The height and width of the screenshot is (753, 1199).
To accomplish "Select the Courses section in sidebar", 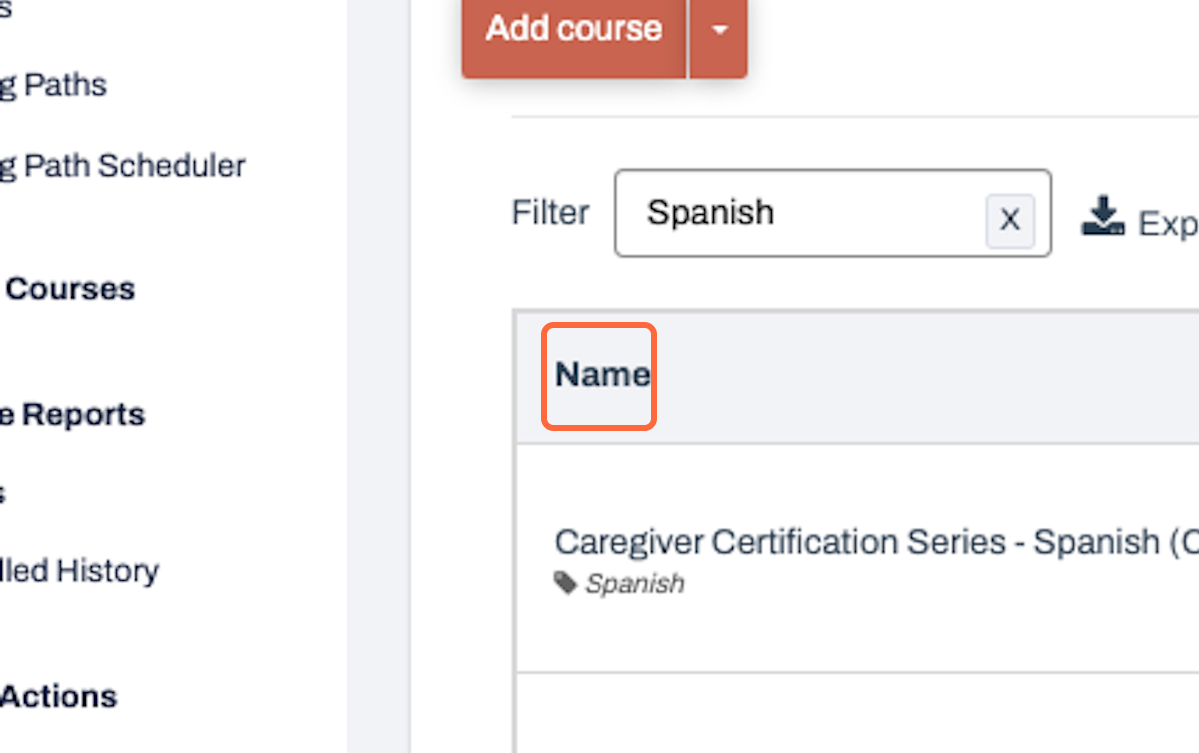I will pos(70,289).
